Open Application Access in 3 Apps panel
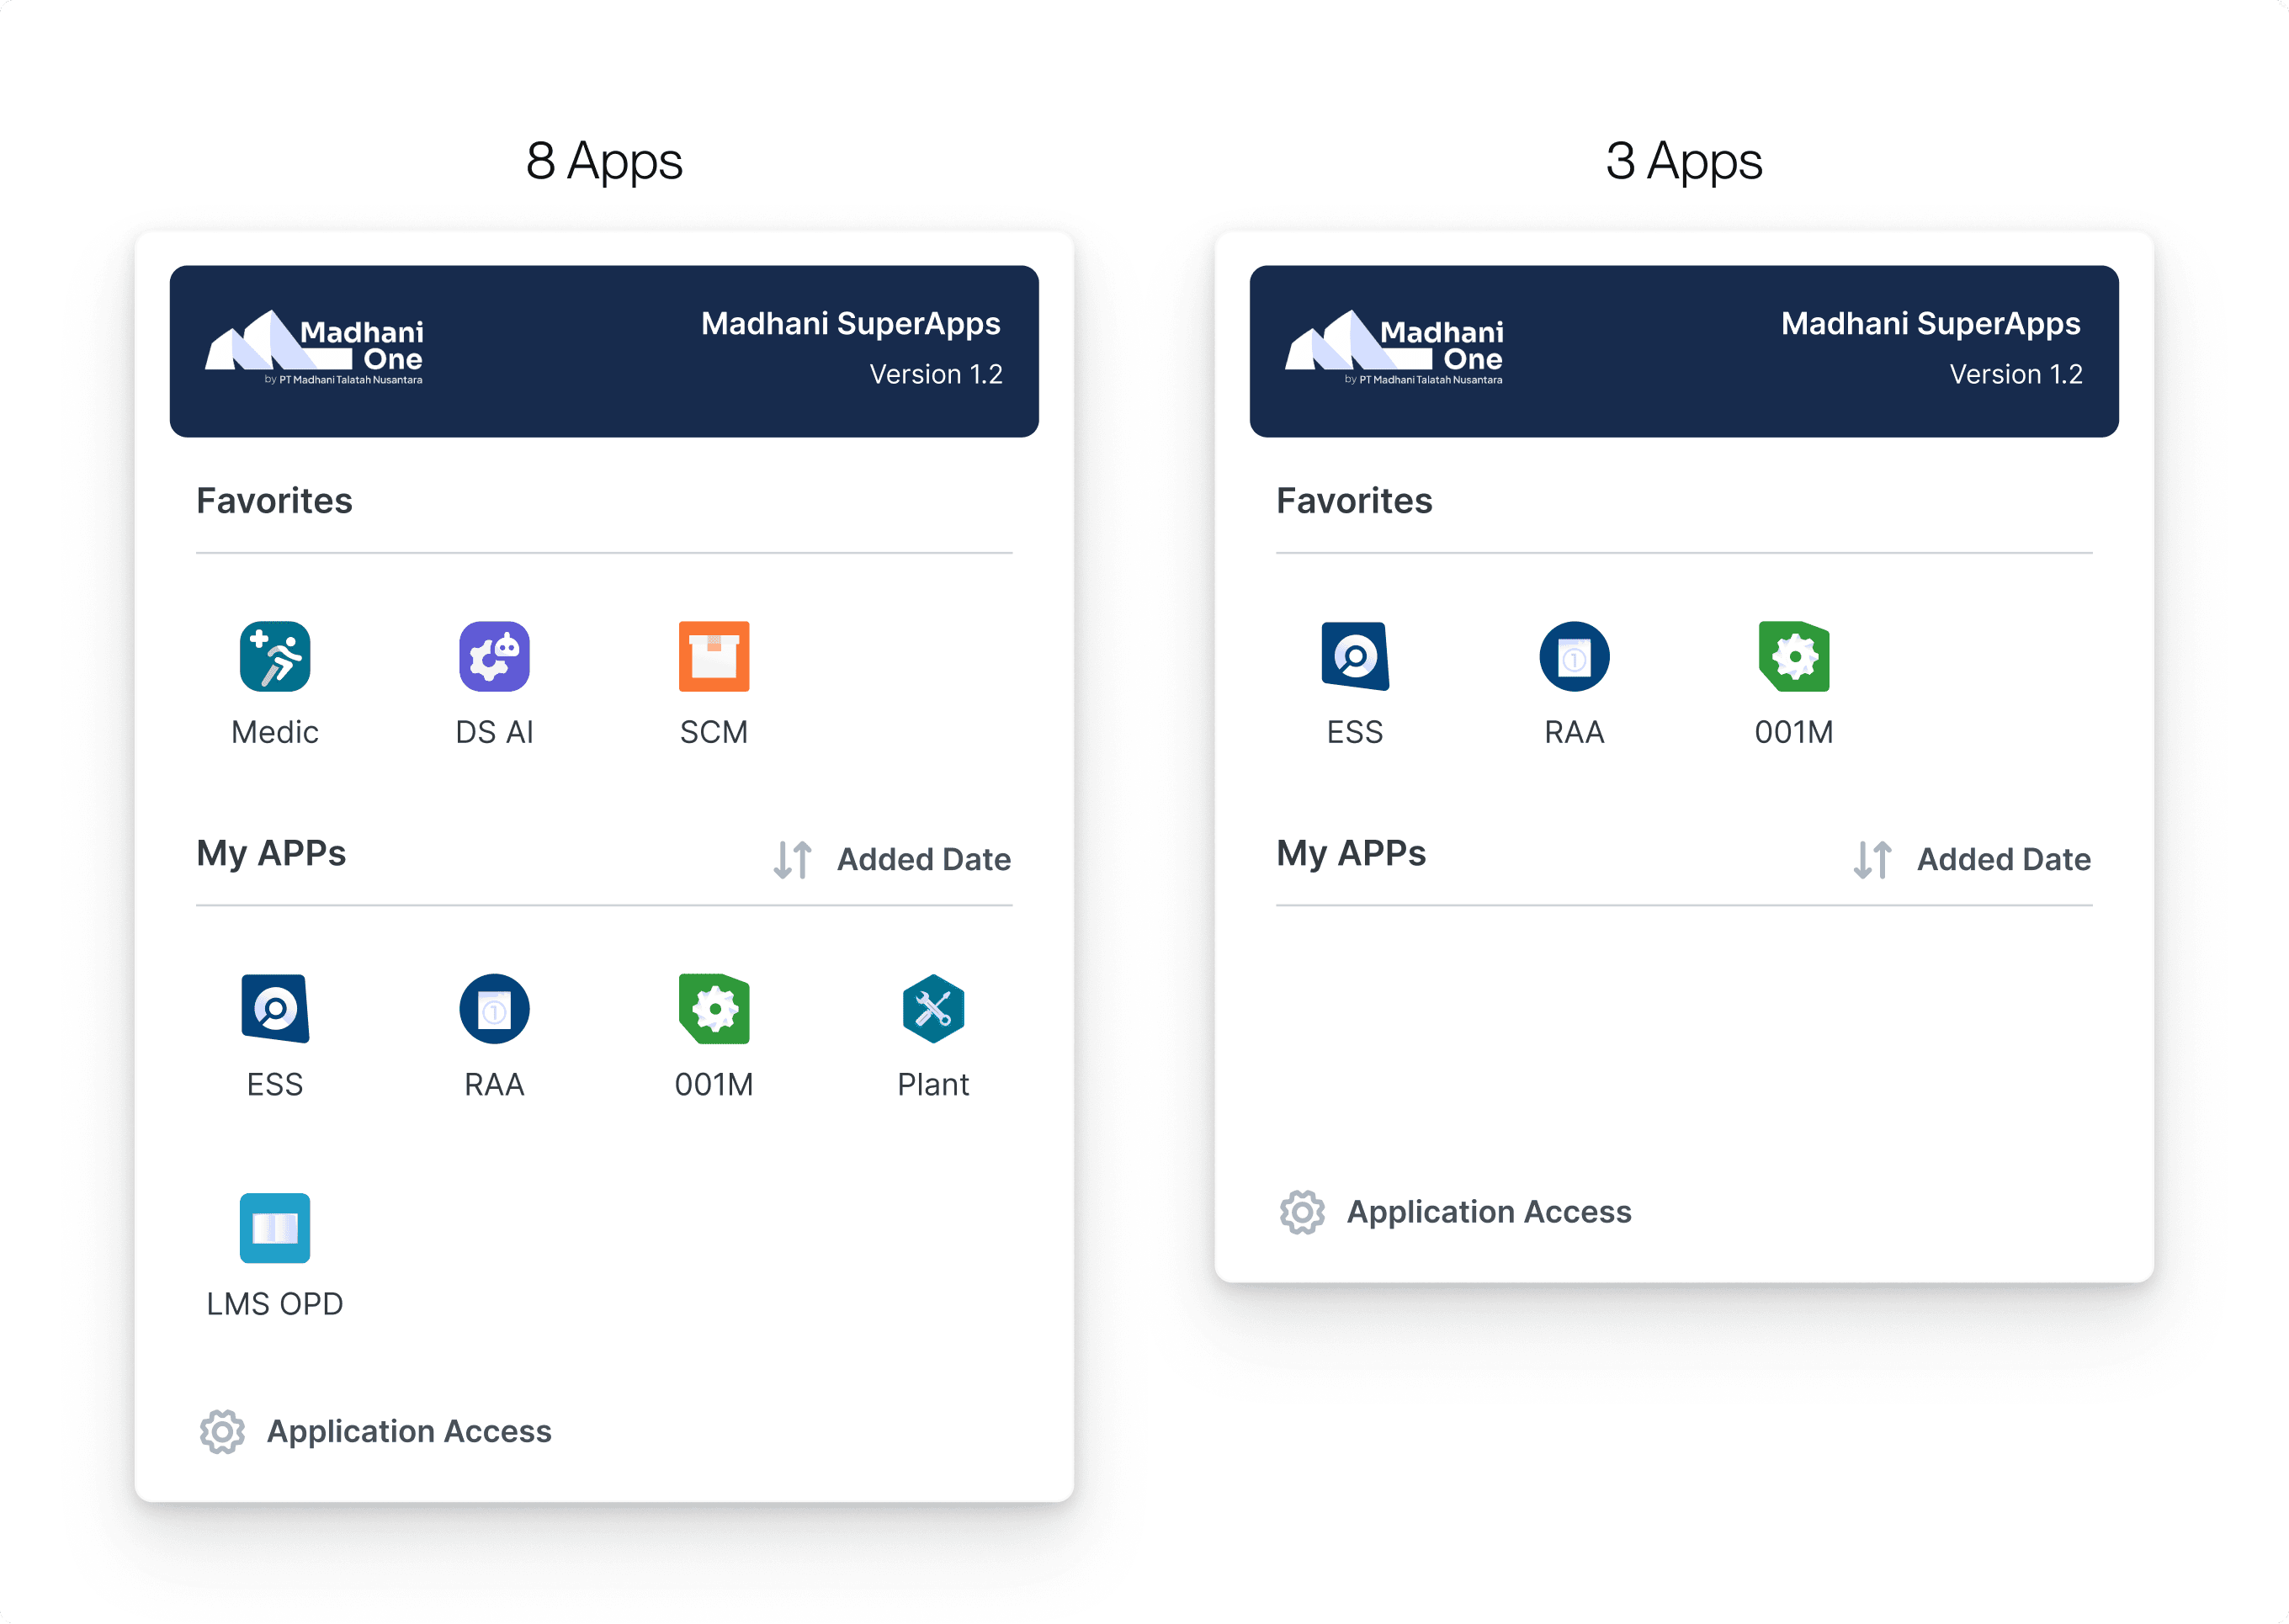Image resolution: width=2289 pixels, height=1624 pixels. tap(1489, 1212)
